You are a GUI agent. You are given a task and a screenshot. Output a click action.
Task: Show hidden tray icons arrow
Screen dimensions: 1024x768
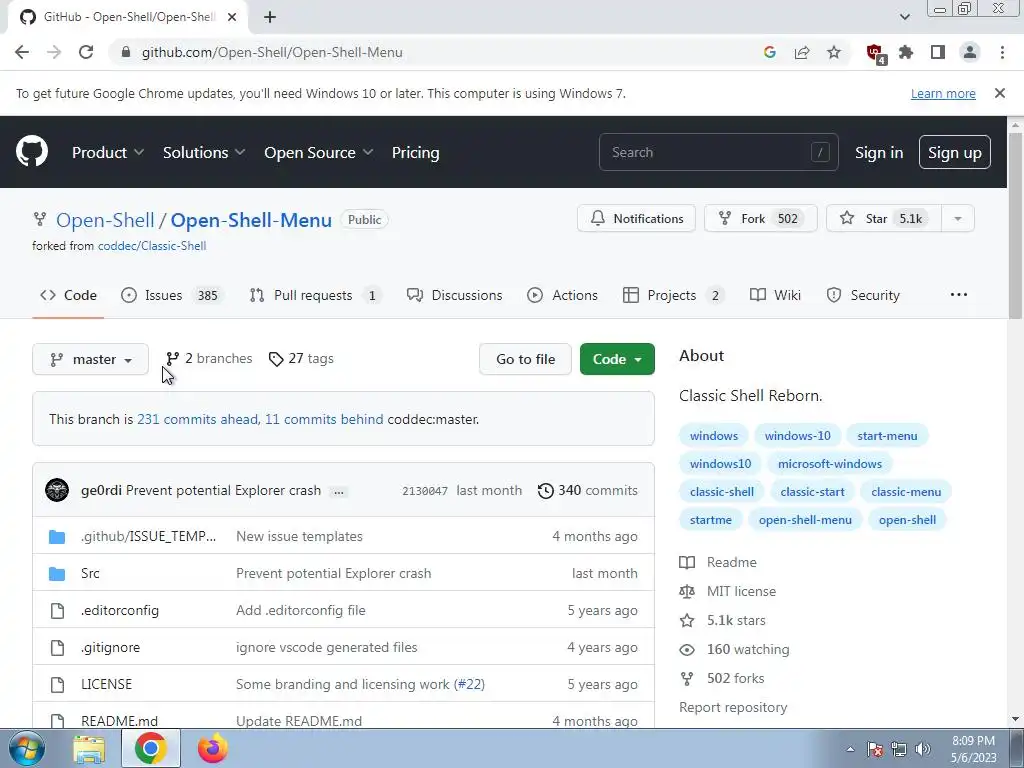coord(850,749)
